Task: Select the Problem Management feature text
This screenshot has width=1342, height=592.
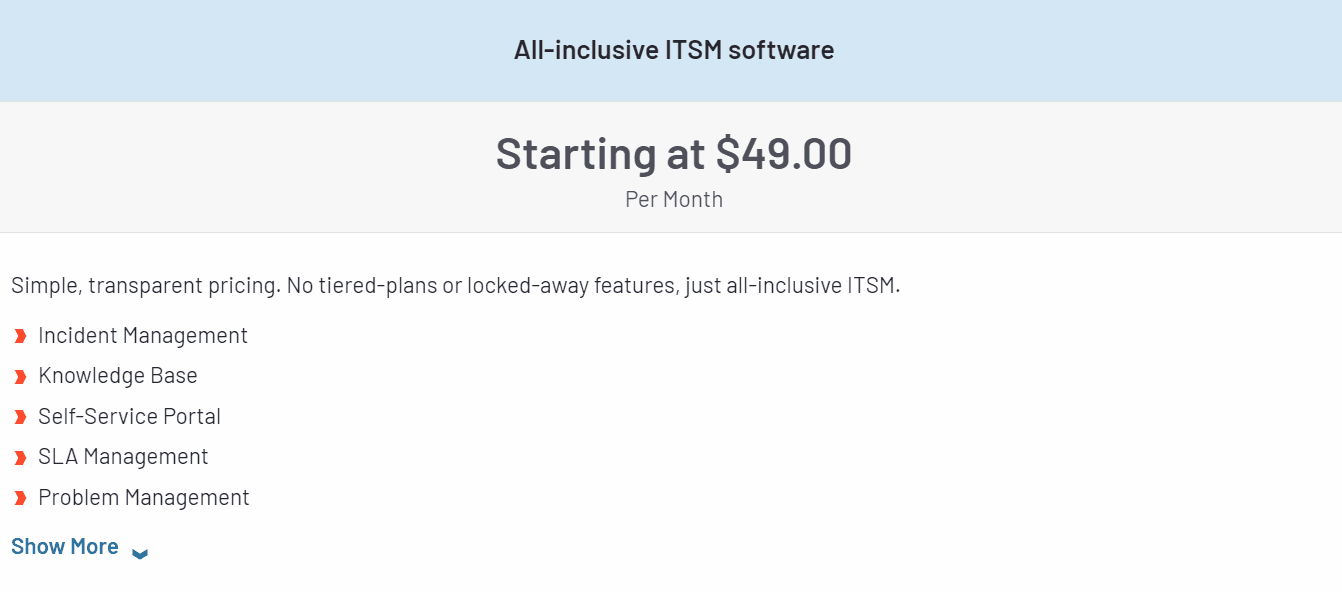Action: pyautogui.click(x=144, y=498)
